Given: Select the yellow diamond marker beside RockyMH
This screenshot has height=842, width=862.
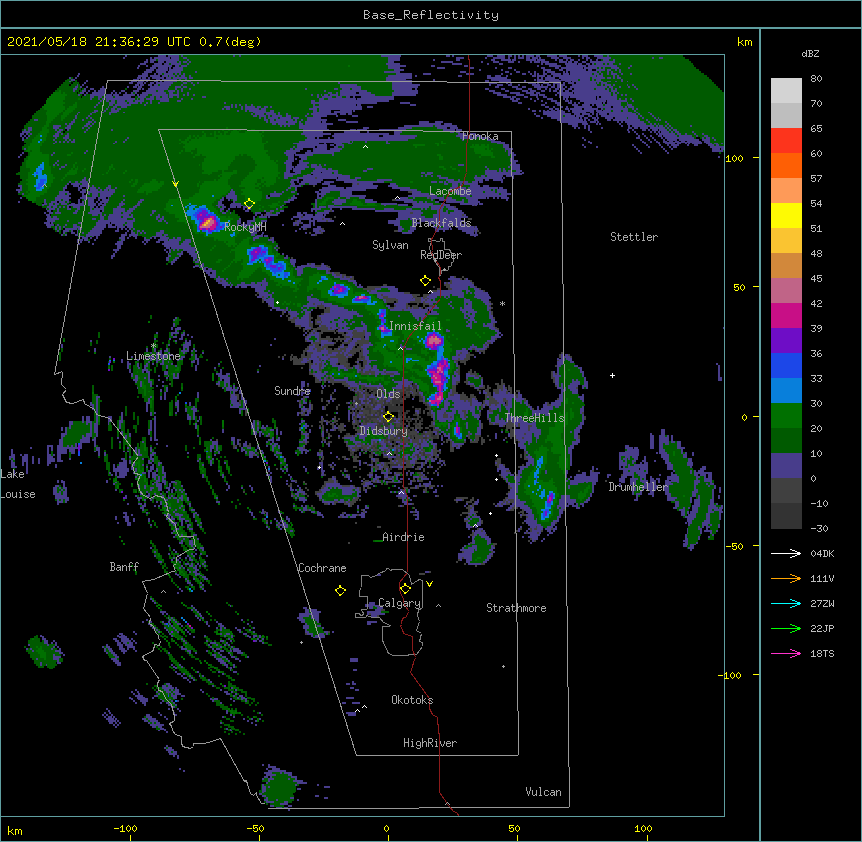Looking at the screenshot, I should point(249,204).
